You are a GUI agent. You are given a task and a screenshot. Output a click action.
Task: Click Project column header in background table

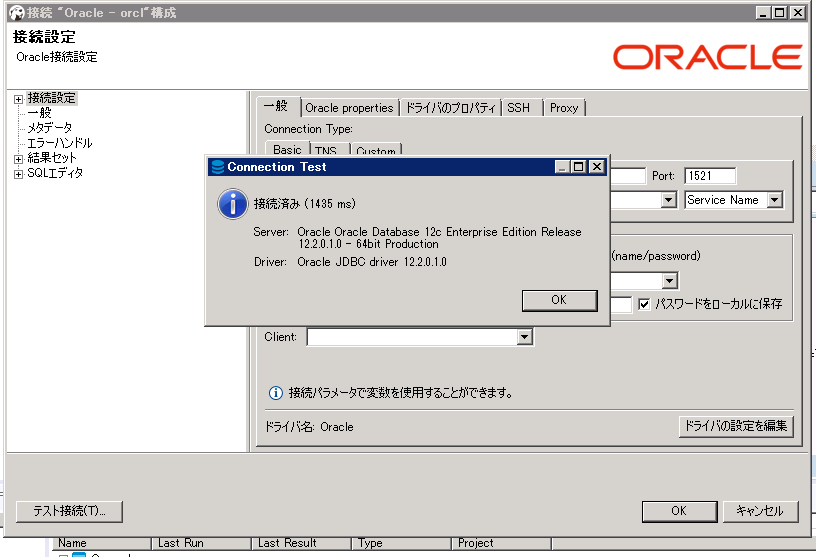(x=502, y=543)
